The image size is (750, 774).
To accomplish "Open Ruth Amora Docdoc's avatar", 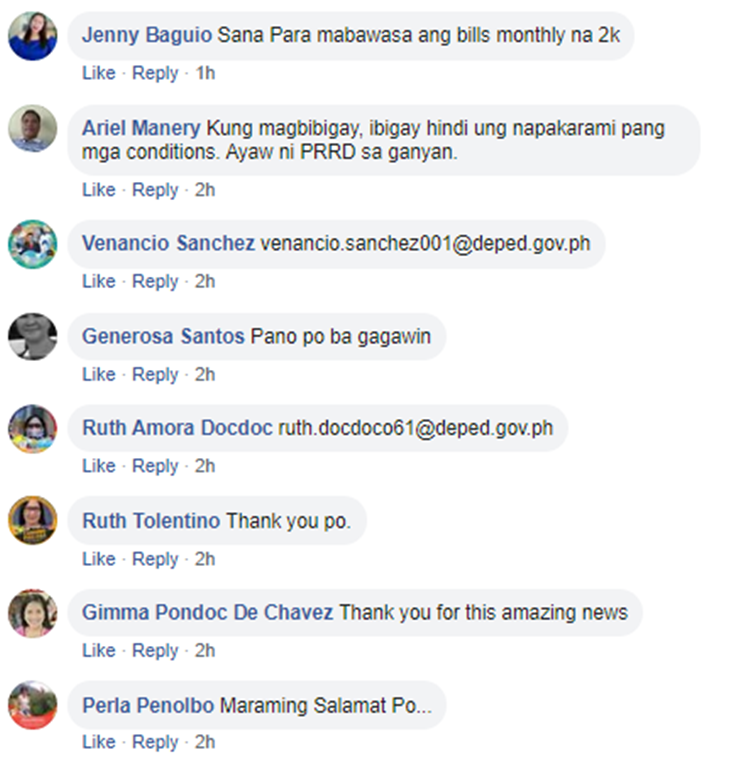I will (x=33, y=428).
